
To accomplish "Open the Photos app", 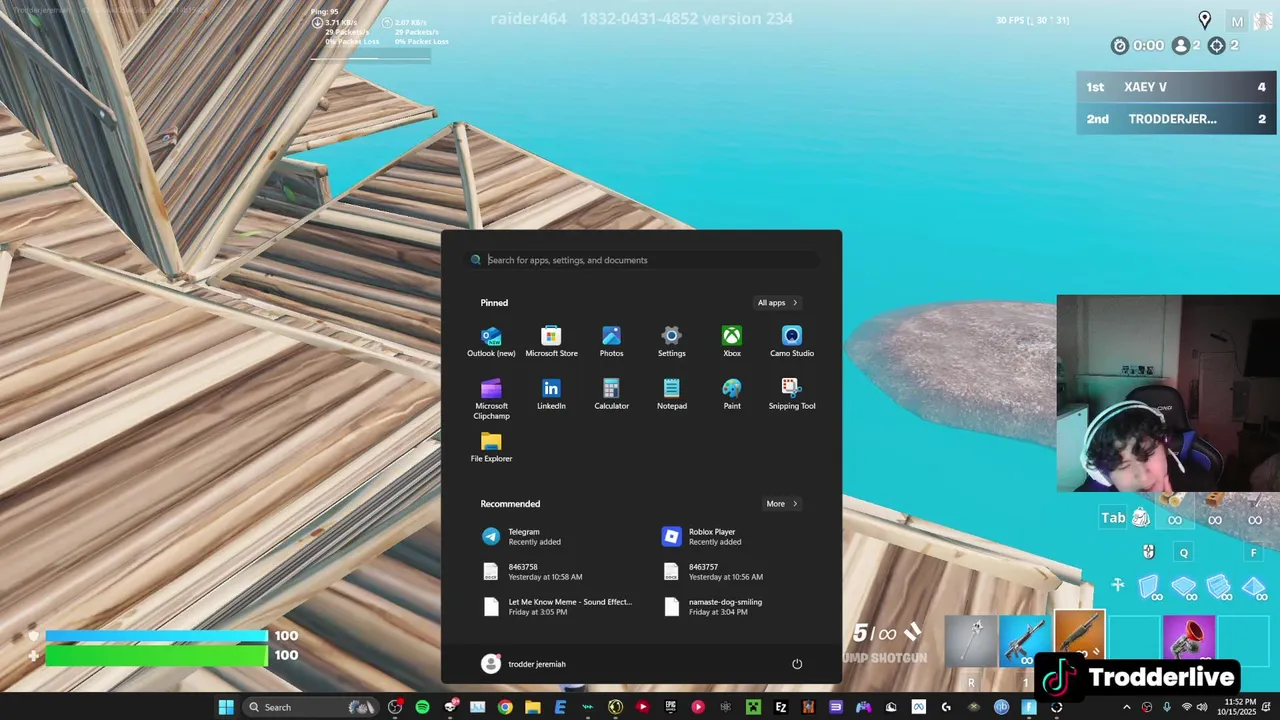I will click(611, 341).
